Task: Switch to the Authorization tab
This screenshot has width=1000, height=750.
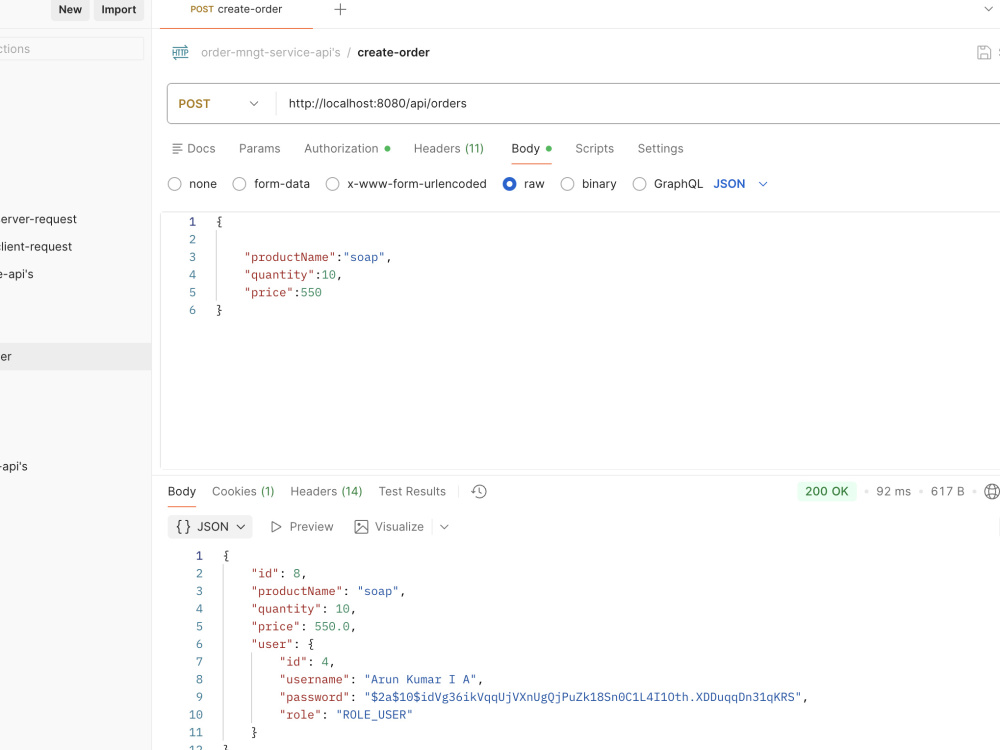Action: pos(347,149)
